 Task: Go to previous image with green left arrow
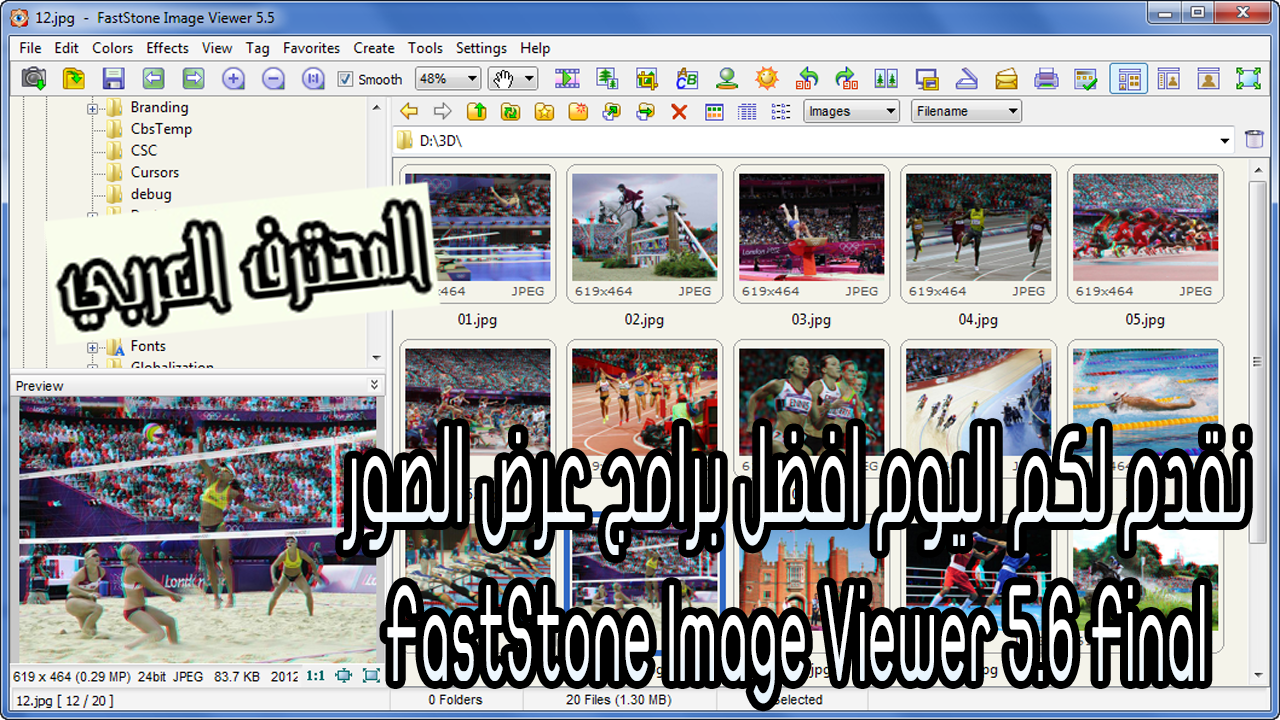click(153, 78)
